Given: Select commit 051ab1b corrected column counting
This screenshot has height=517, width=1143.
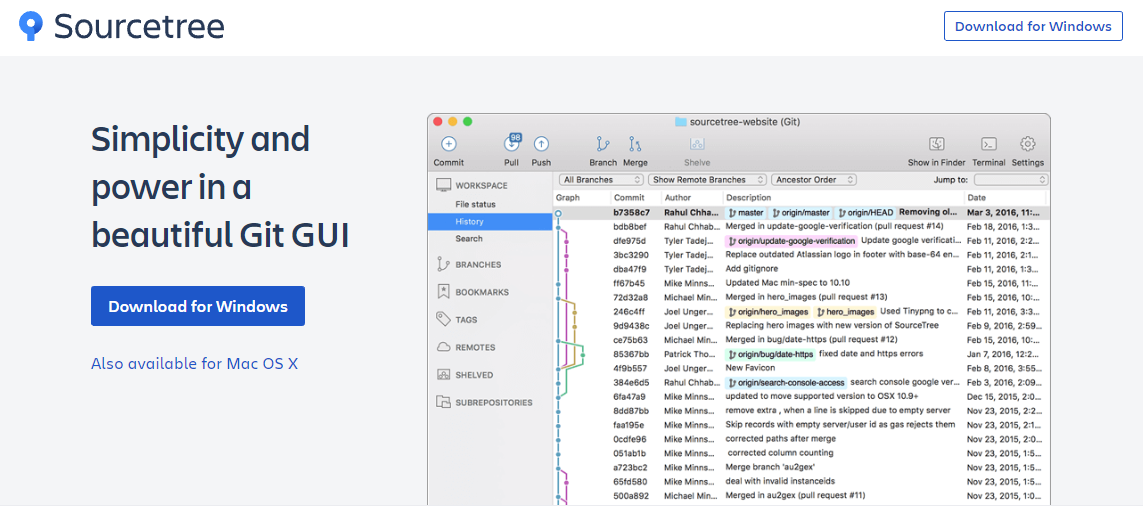Looking at the screenshot, I should [802, 453].
